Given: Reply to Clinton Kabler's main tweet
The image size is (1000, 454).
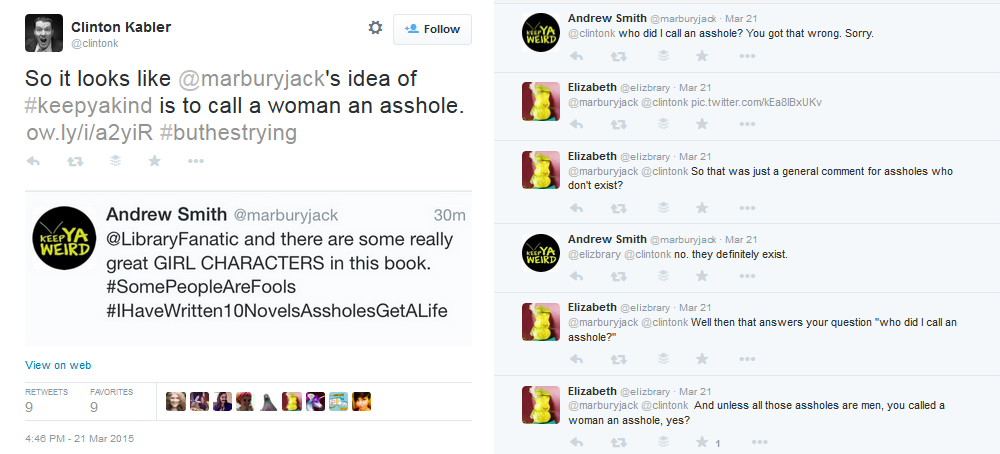Looking at the screenshot, I should [33, 160].
